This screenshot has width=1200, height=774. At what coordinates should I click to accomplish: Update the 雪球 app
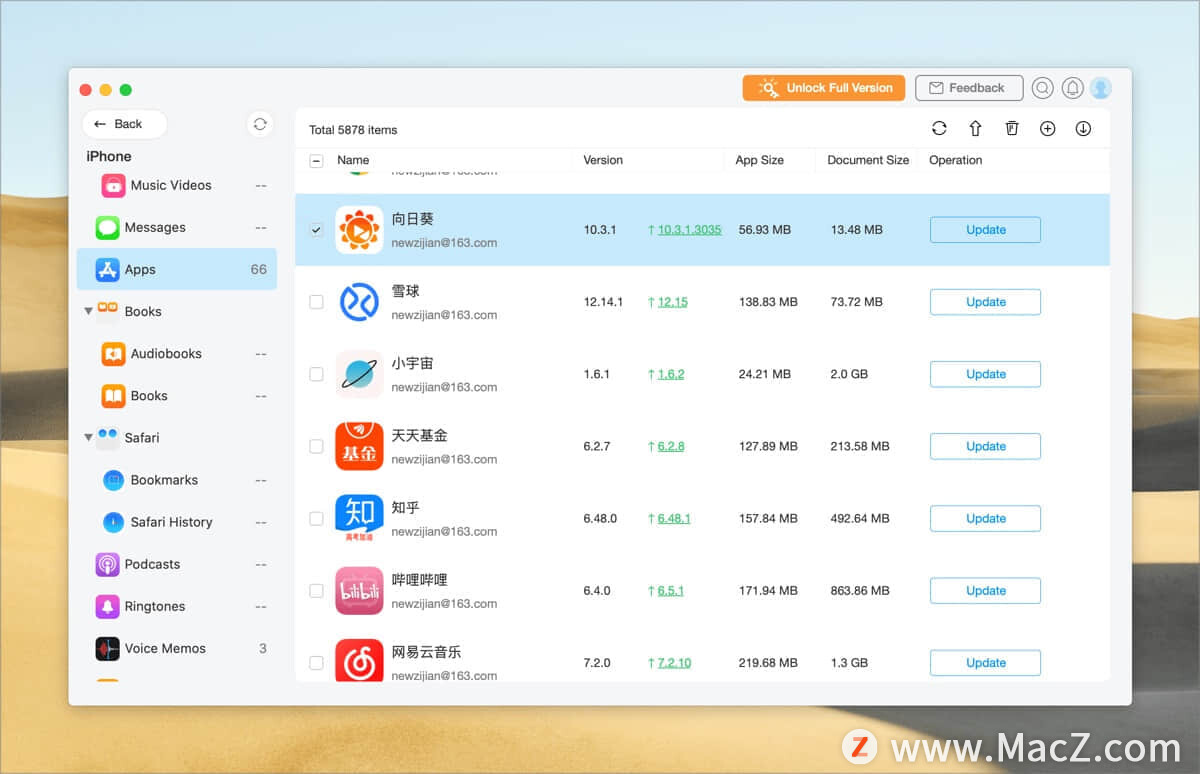tap(985, 302)
